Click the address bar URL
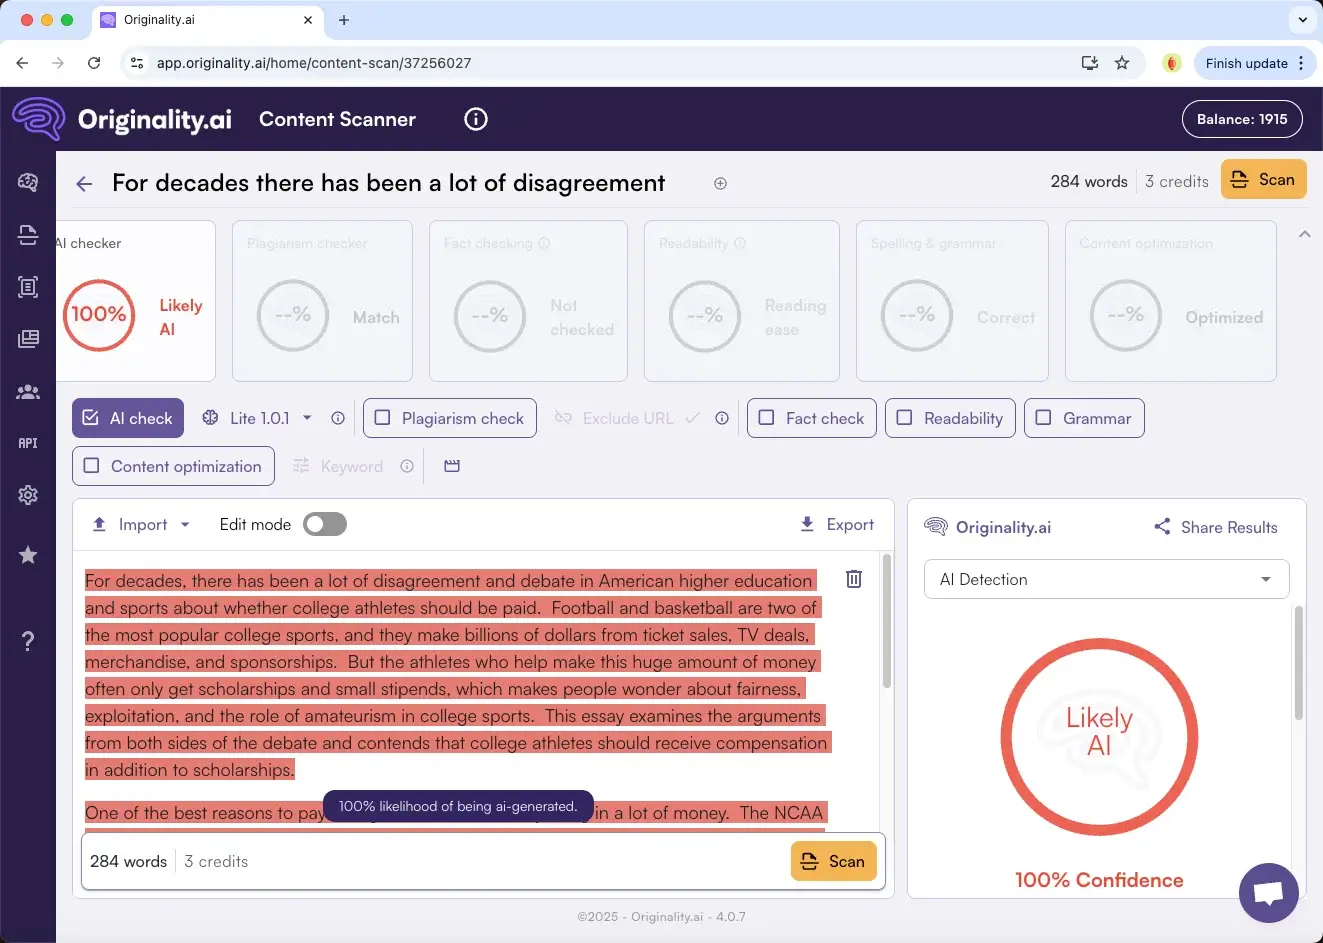Viewport: 1323px width, 943px height. click(314, 63)
